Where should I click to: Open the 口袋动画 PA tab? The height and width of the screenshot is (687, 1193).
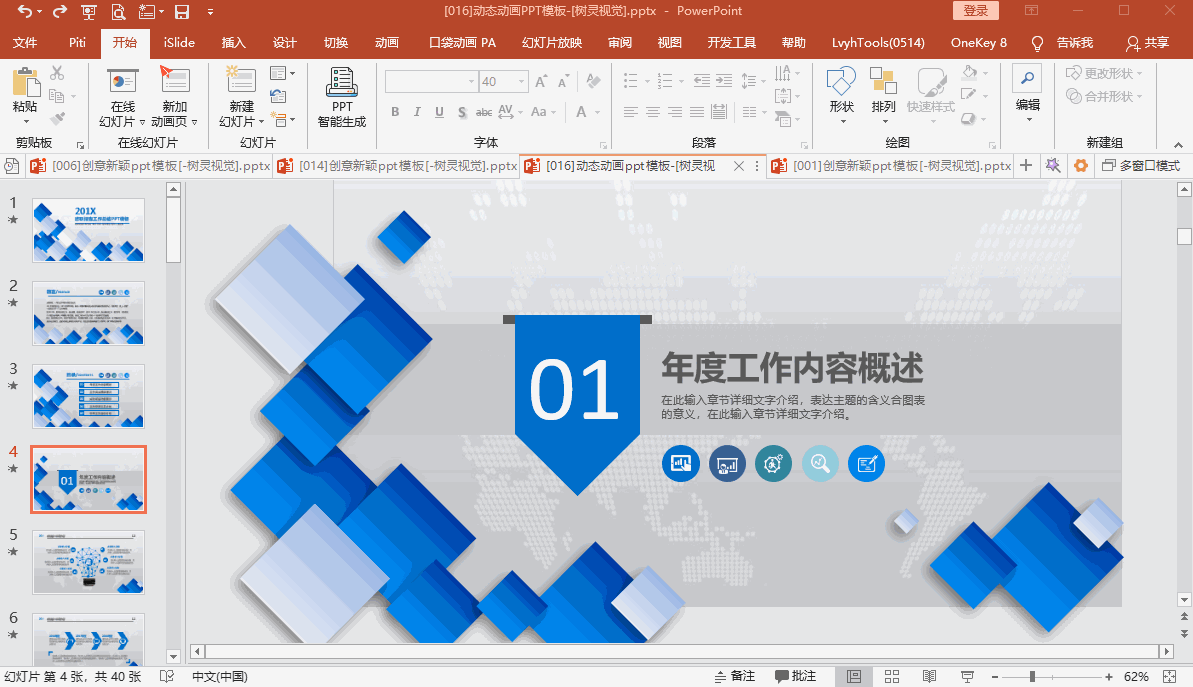click(x=463, y=43)
